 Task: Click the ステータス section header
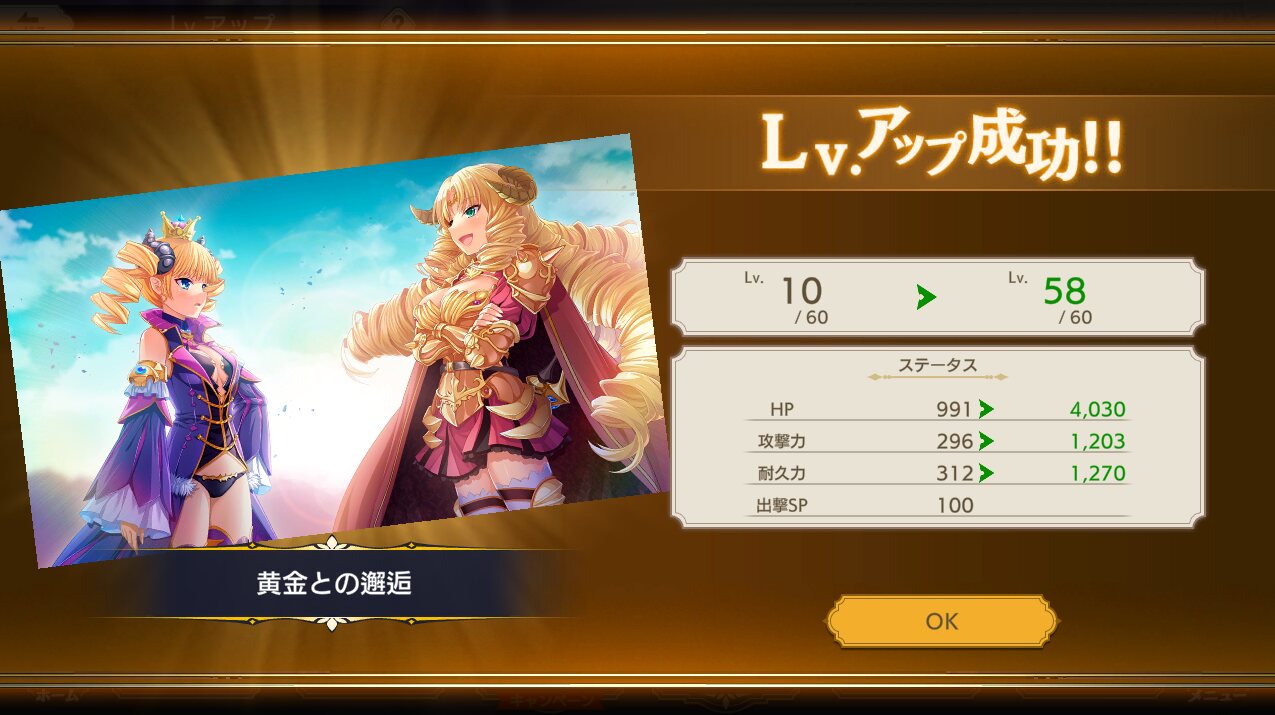pos(937,366)
